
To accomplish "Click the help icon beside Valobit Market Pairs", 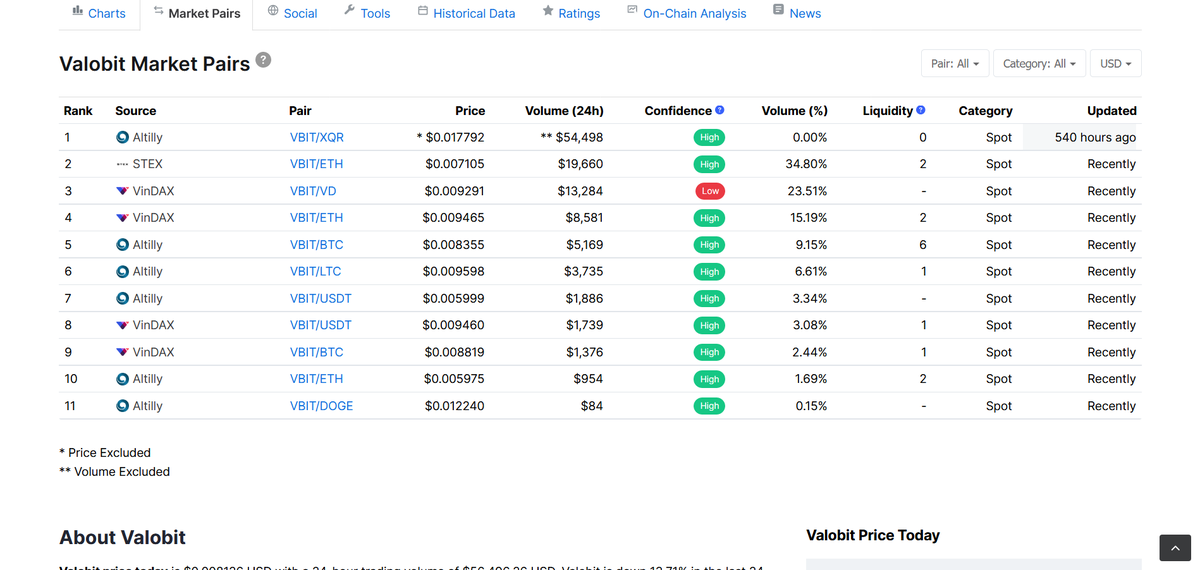I will [x=263, y=60].
